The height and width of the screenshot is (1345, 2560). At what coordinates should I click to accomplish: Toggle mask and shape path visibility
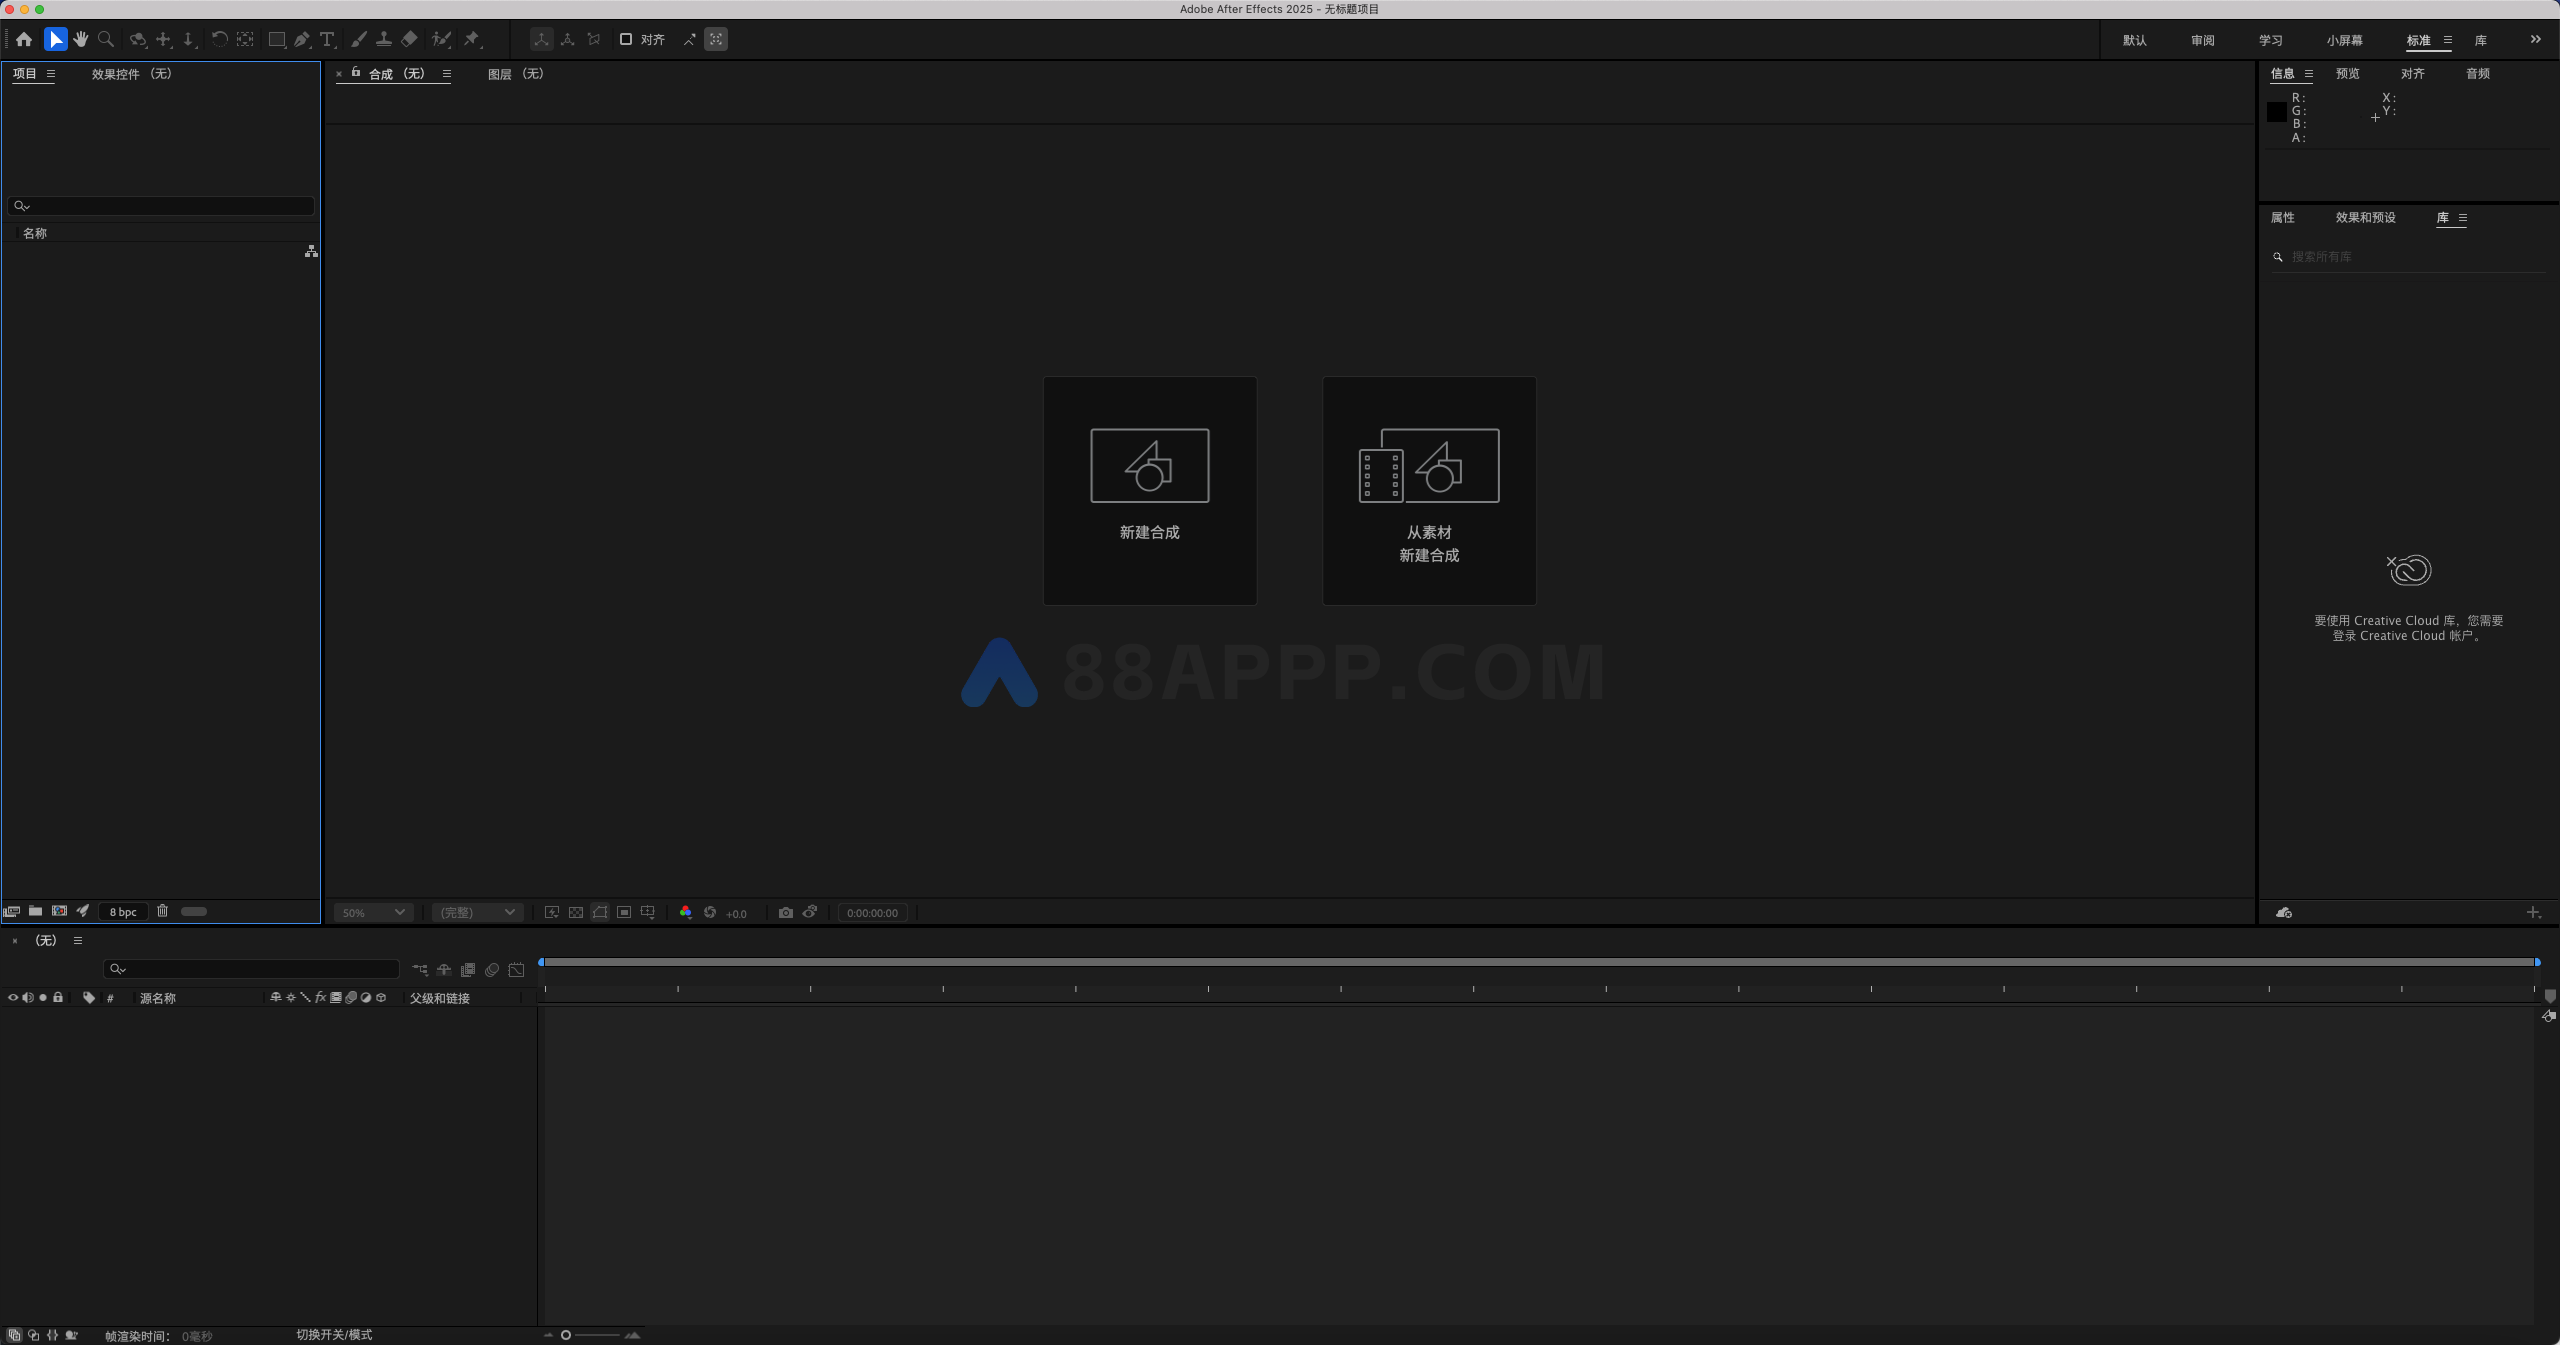click(x=600, y=913)
